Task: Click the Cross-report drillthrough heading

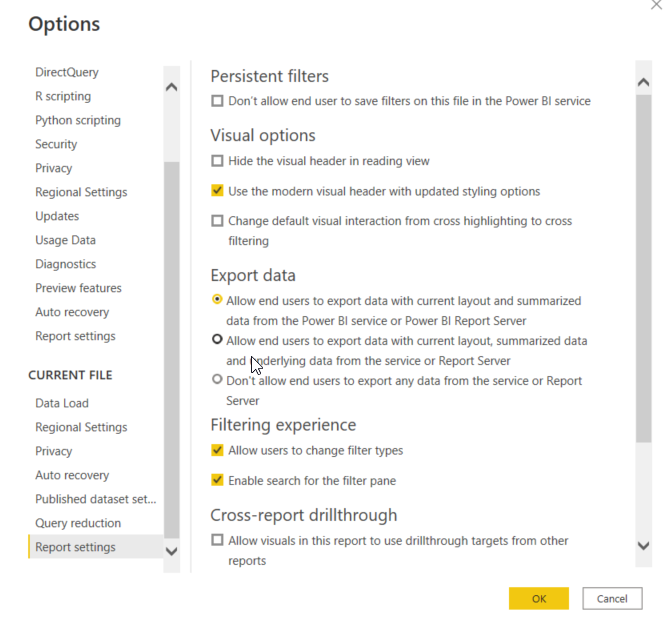Action: click(x=304, y=515)
